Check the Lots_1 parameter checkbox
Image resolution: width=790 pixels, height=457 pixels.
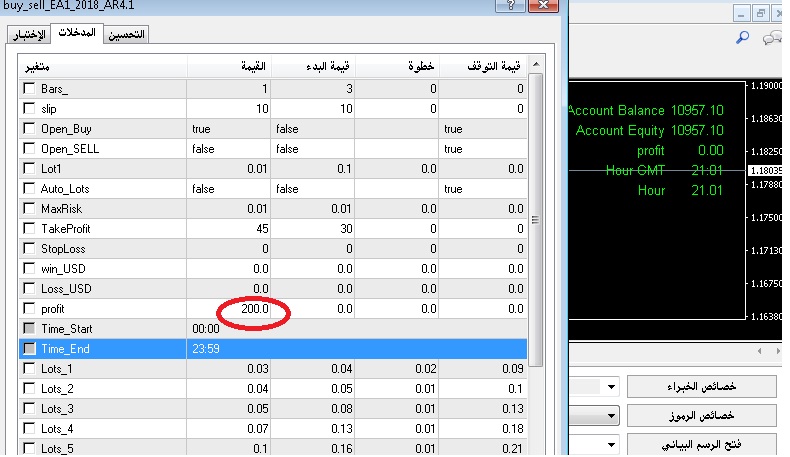[x=29, y=369]
